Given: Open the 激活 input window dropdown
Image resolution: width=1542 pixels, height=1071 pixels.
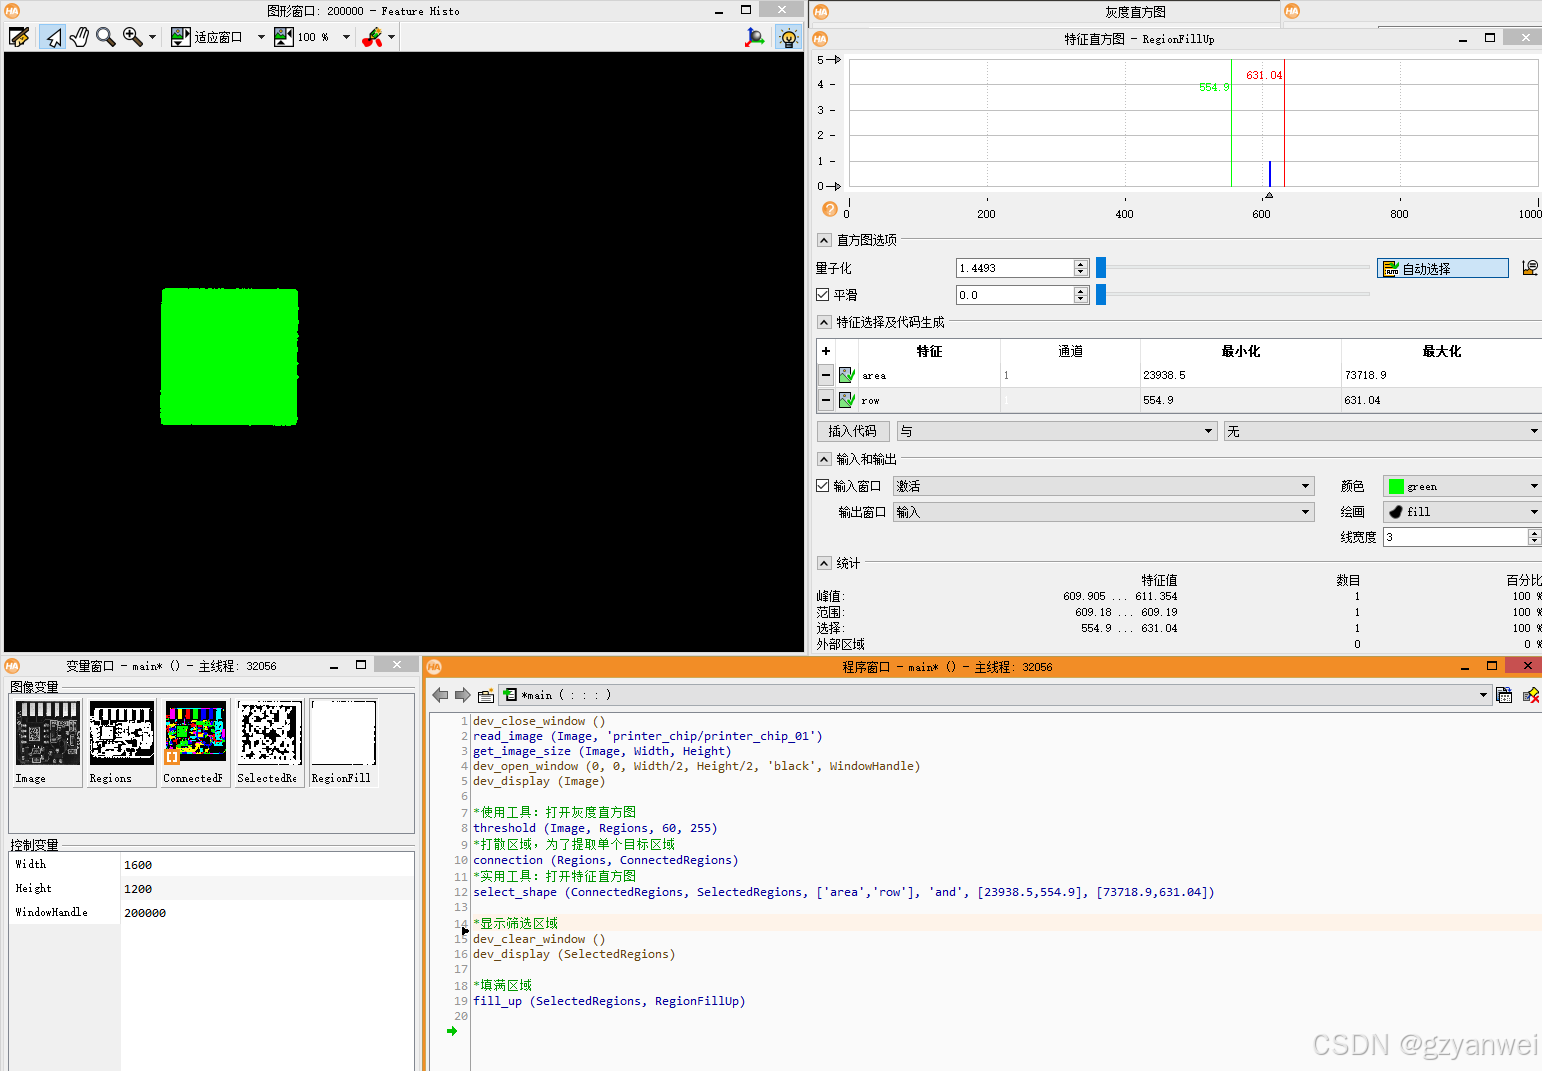Looking at the screenshot, I should [1104, 486].
